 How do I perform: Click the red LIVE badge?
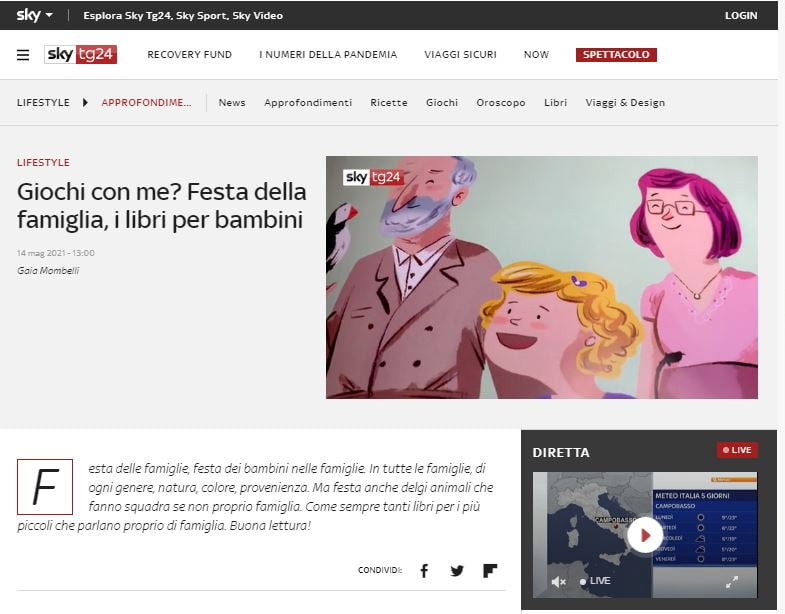pos(737,450)
